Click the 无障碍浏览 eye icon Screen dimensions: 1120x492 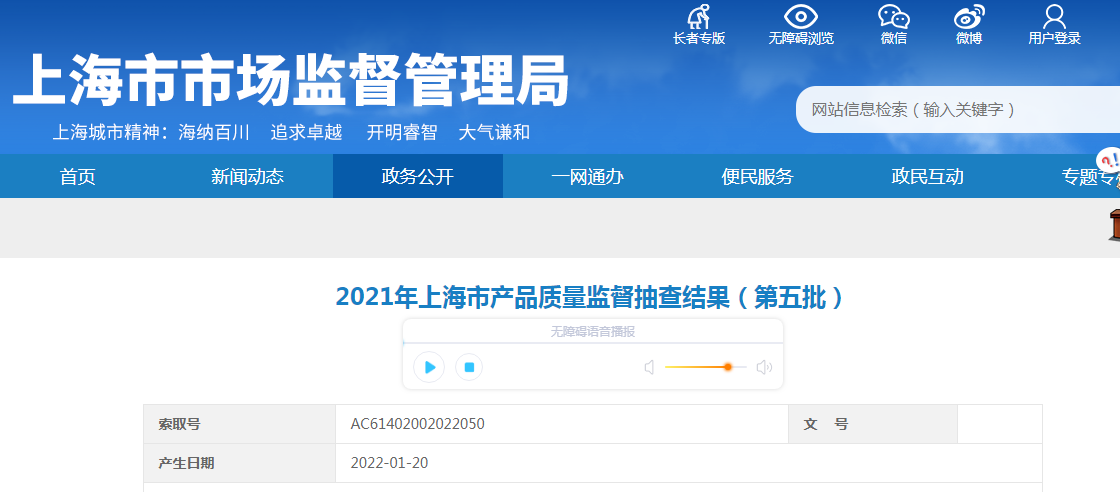pos(801,16)
